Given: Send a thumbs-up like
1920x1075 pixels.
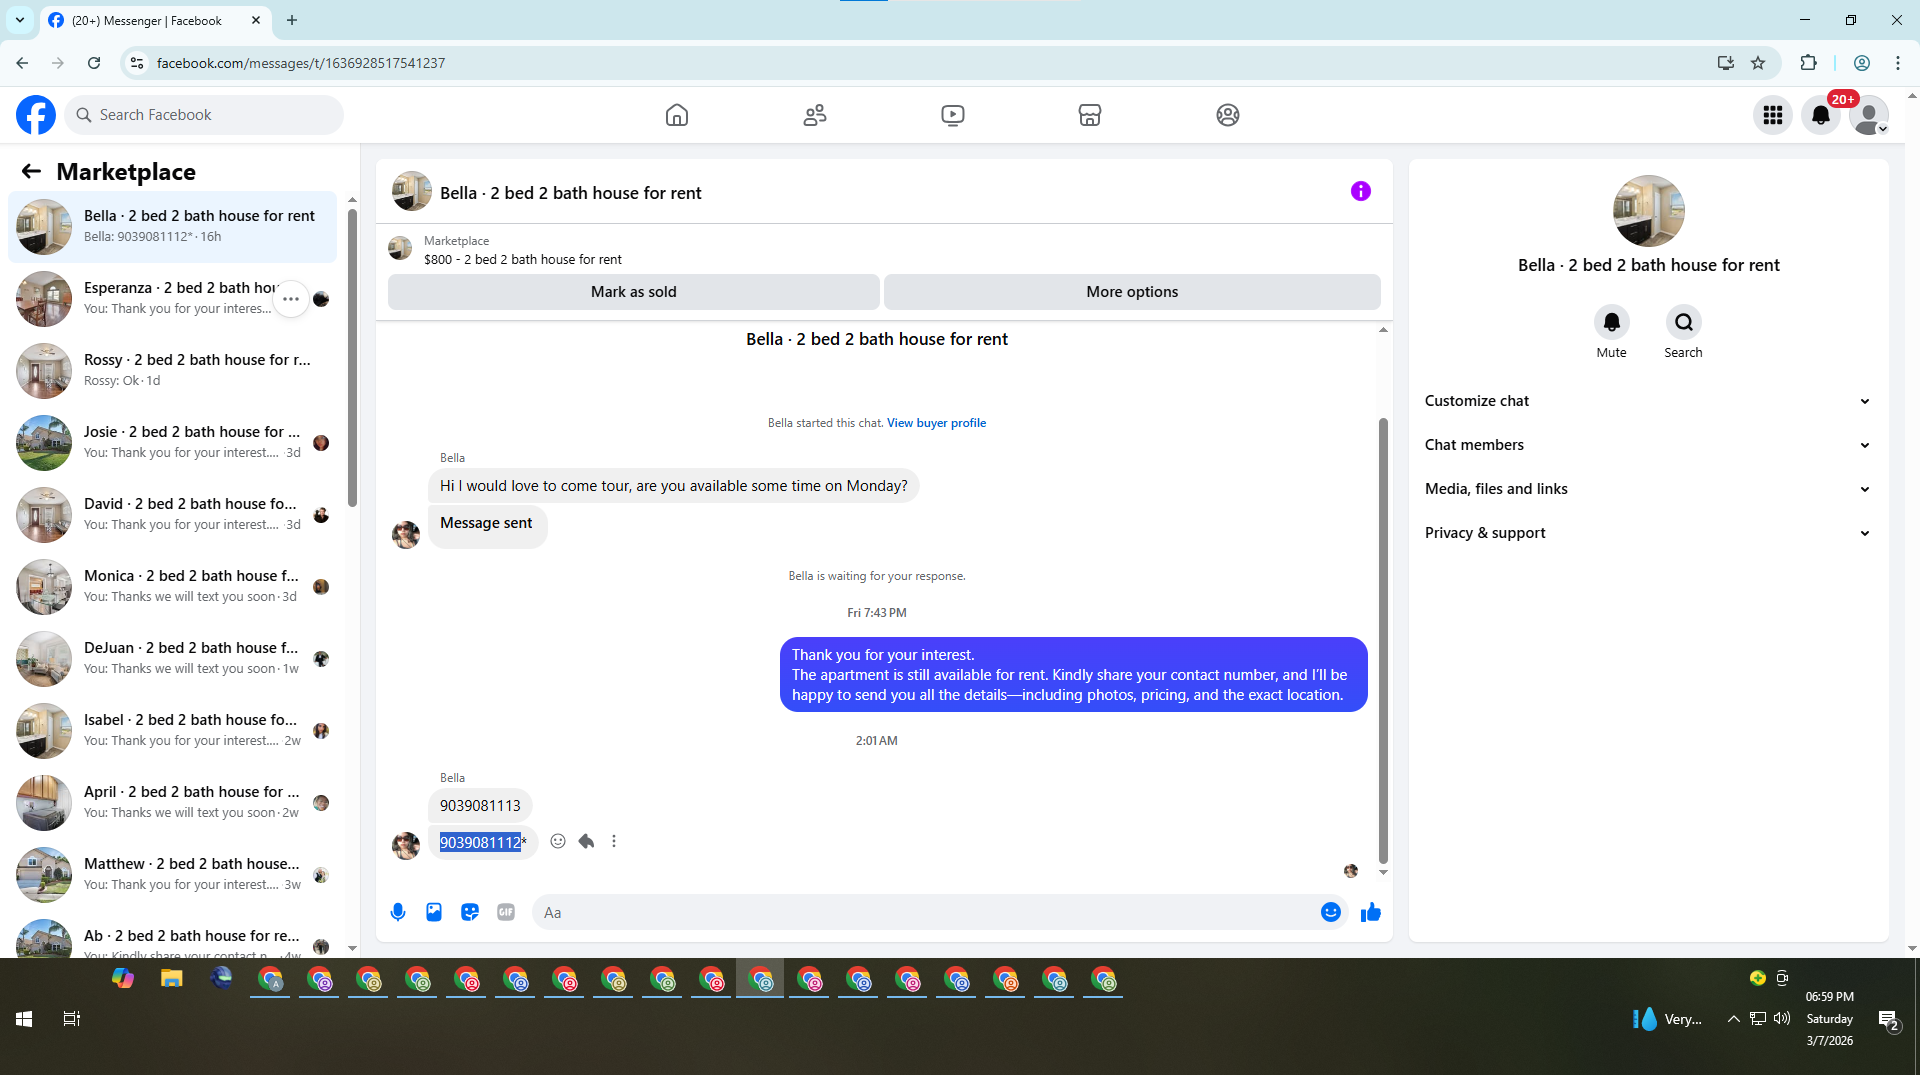Looking at the screenshot, I should click(x=1371, y=912).
